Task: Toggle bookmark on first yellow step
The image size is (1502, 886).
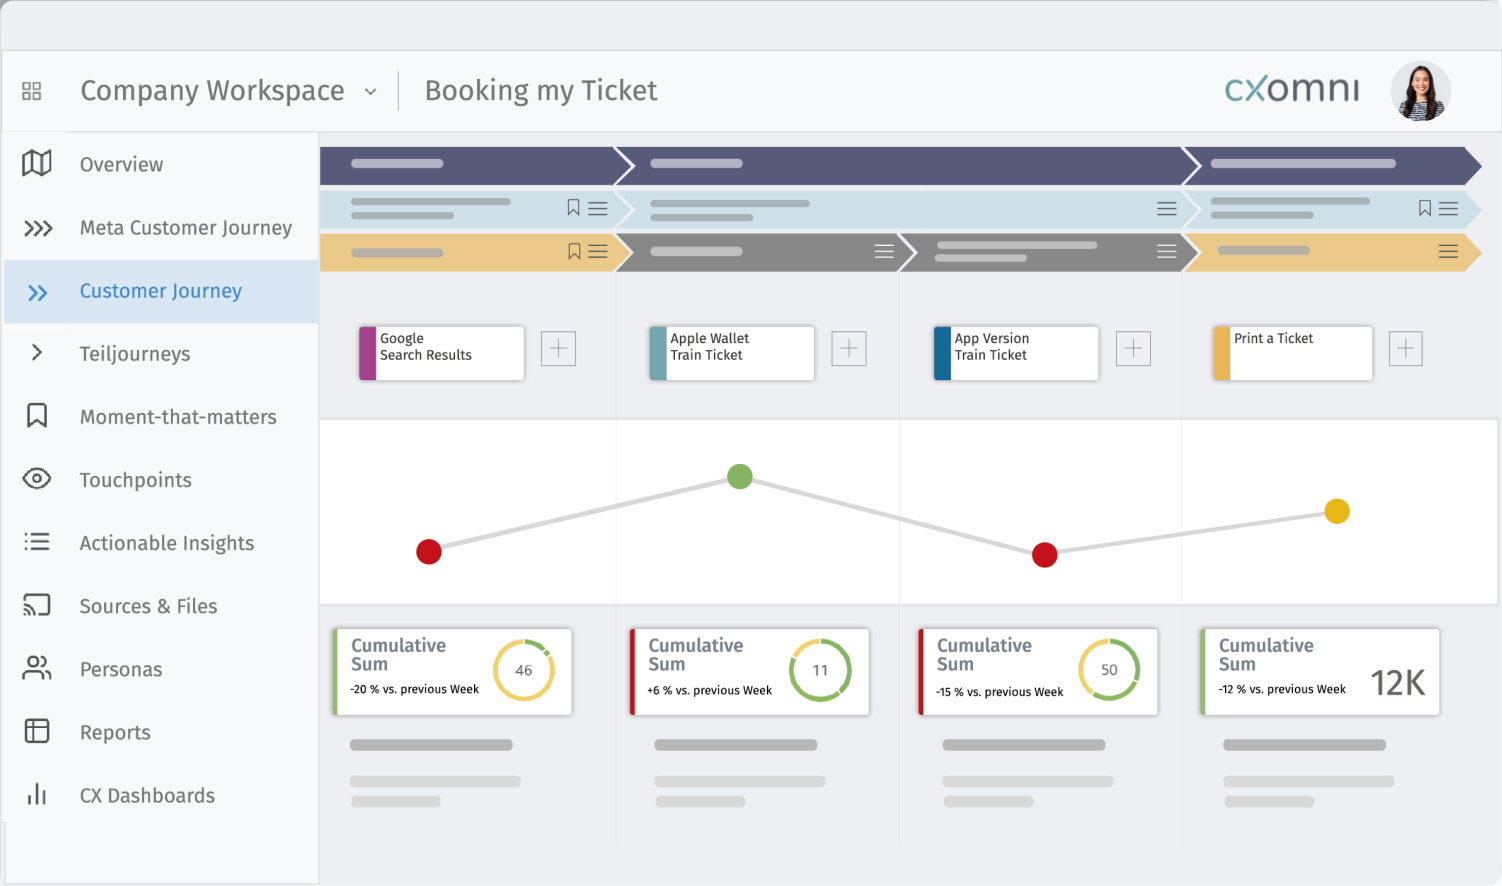Action: (574, 252)
